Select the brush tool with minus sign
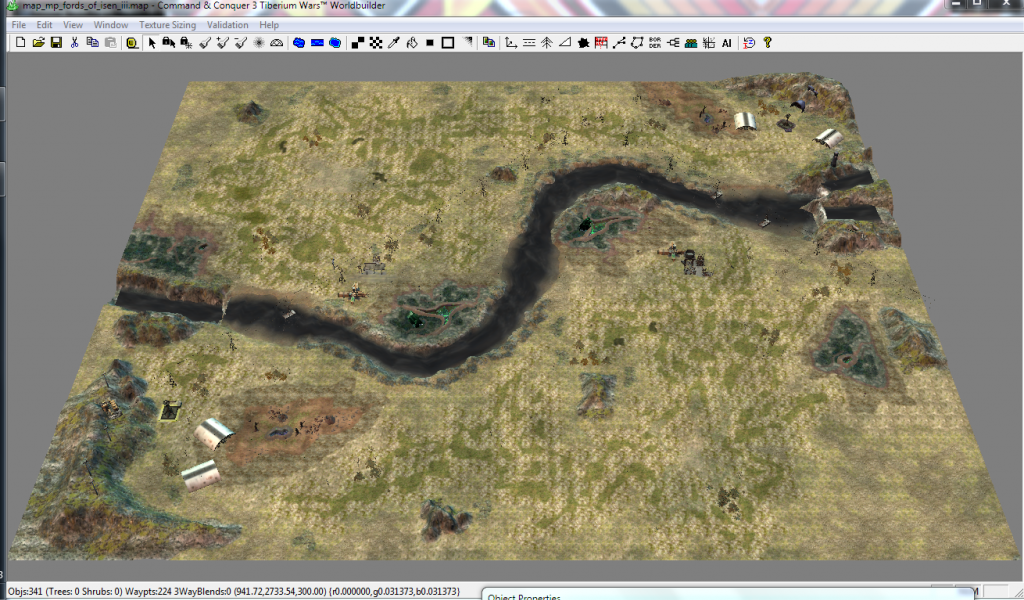The width and height of the screenshot is (1024, 600). point(241,43)
